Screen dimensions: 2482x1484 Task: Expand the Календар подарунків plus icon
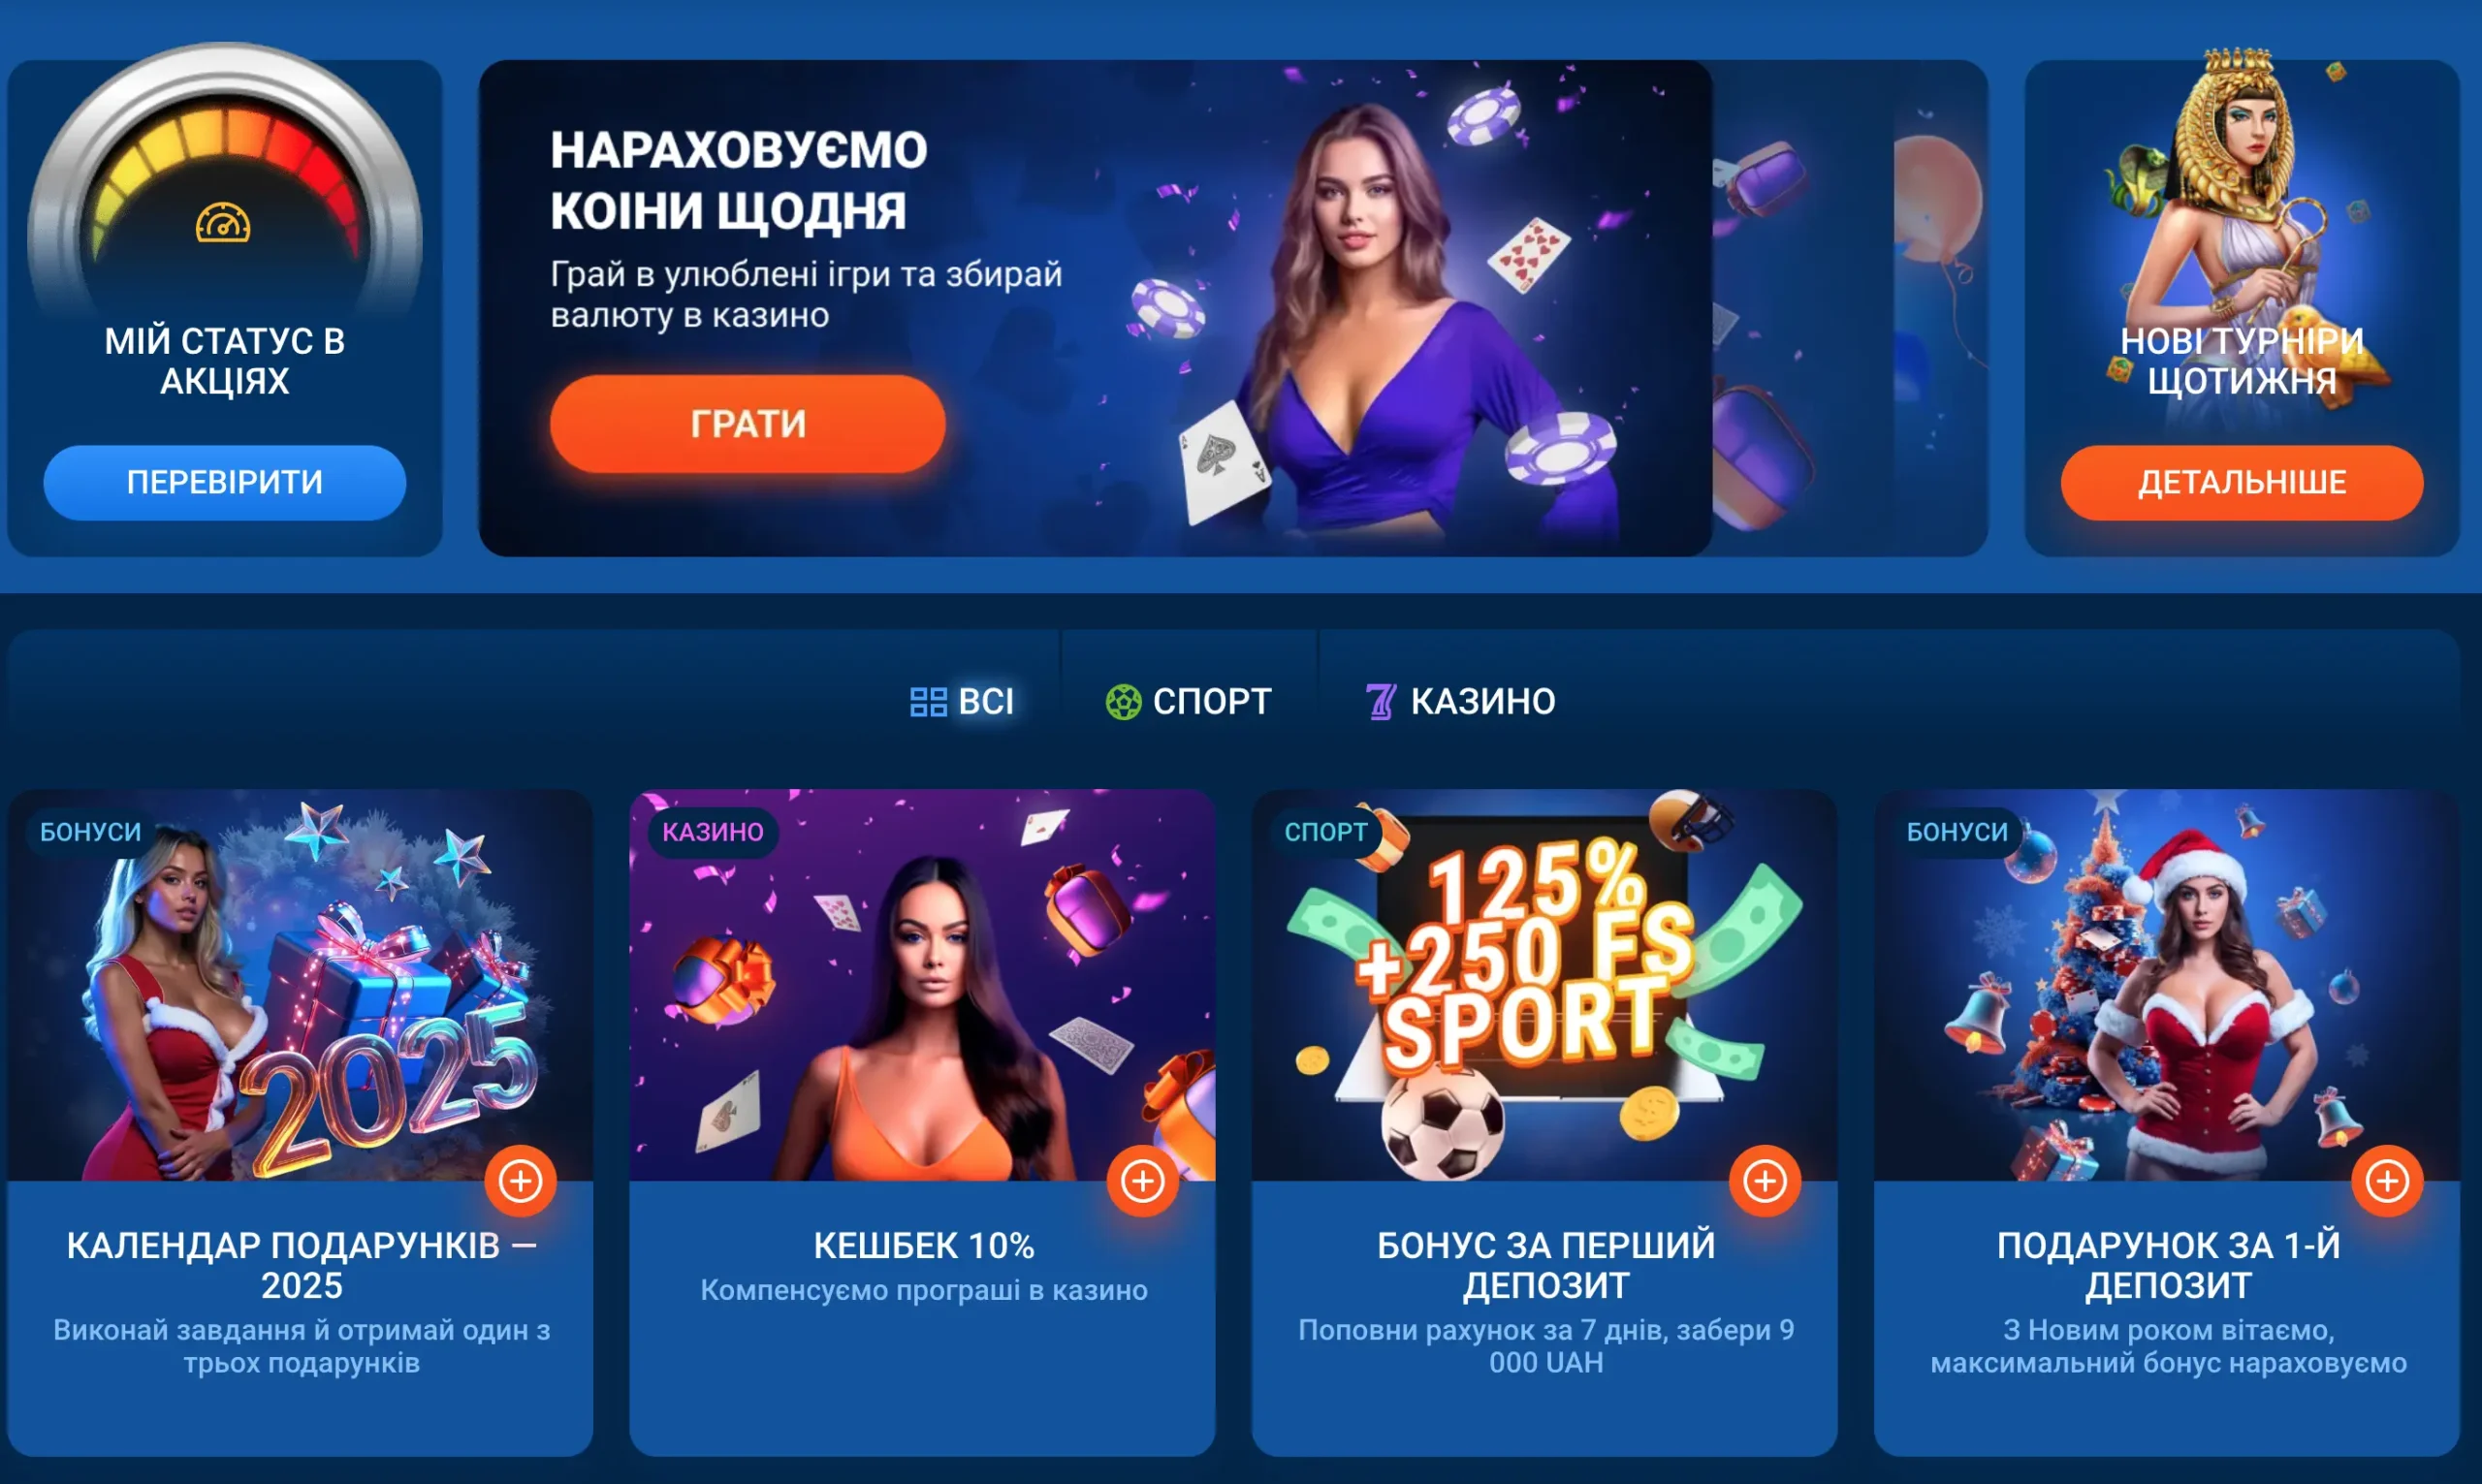520,1181
